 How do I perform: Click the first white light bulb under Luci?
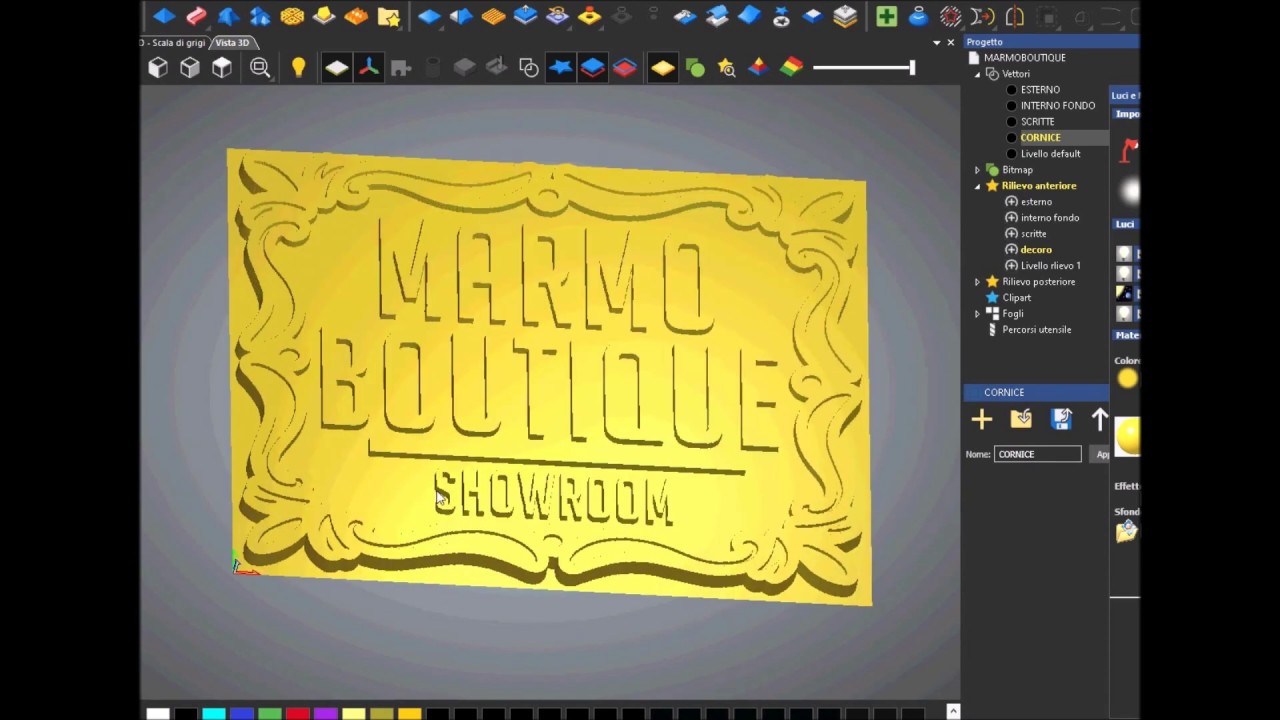(1124, 254)
